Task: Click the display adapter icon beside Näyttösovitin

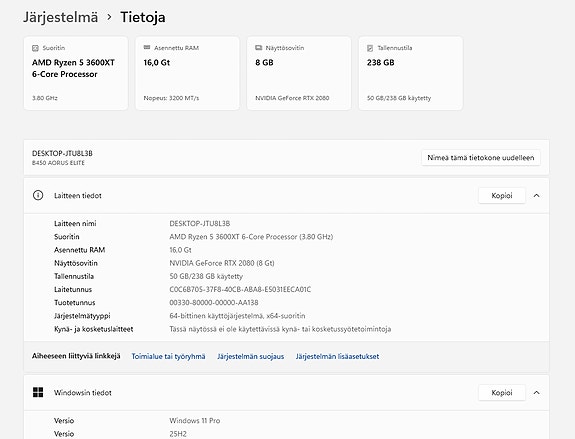Action: click(x=259, y=48)
